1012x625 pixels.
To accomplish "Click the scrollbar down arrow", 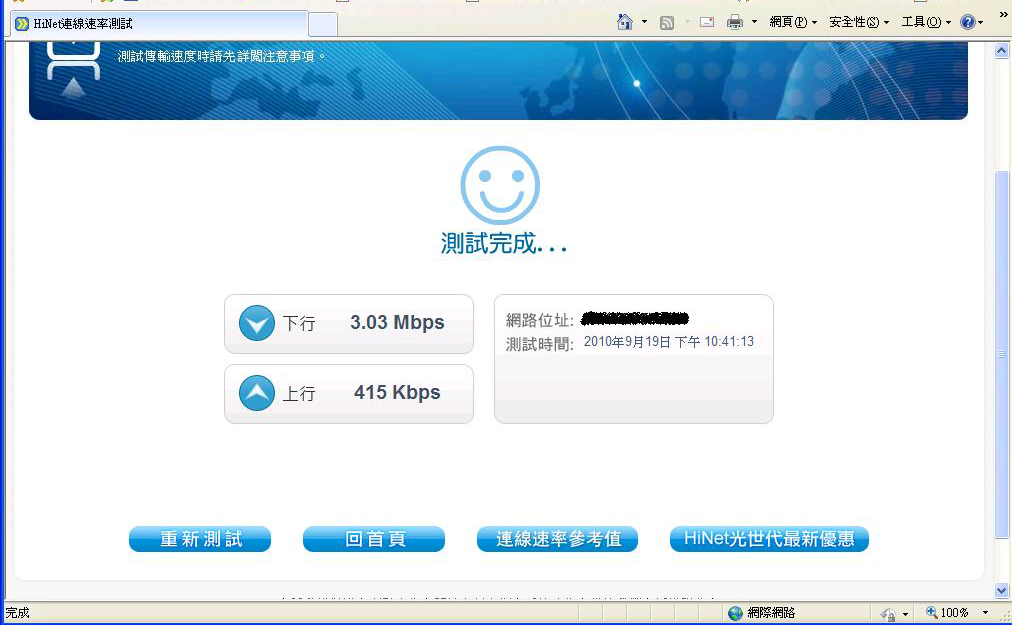I will (x=1002, y=590).
